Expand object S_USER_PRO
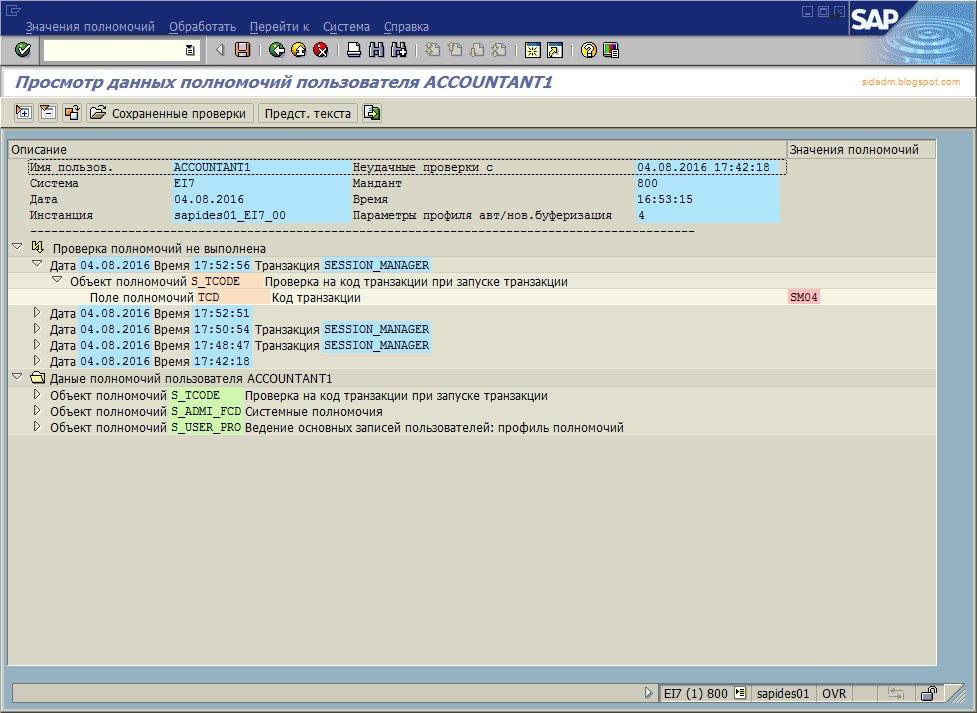977x713 pixels. point(37,427)
